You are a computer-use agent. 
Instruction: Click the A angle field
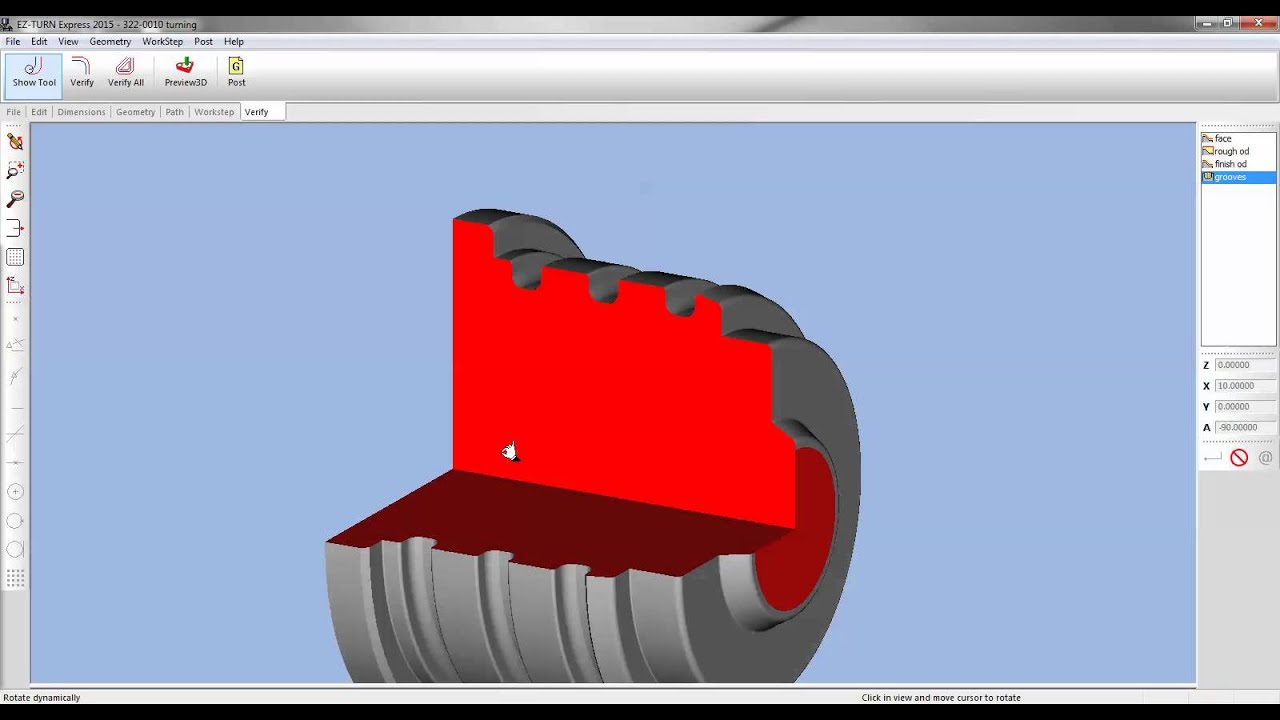coord(1245,428)
